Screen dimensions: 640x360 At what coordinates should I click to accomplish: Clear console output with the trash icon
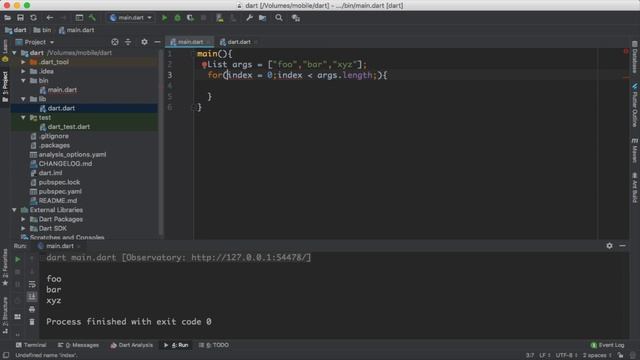(32, 322)
